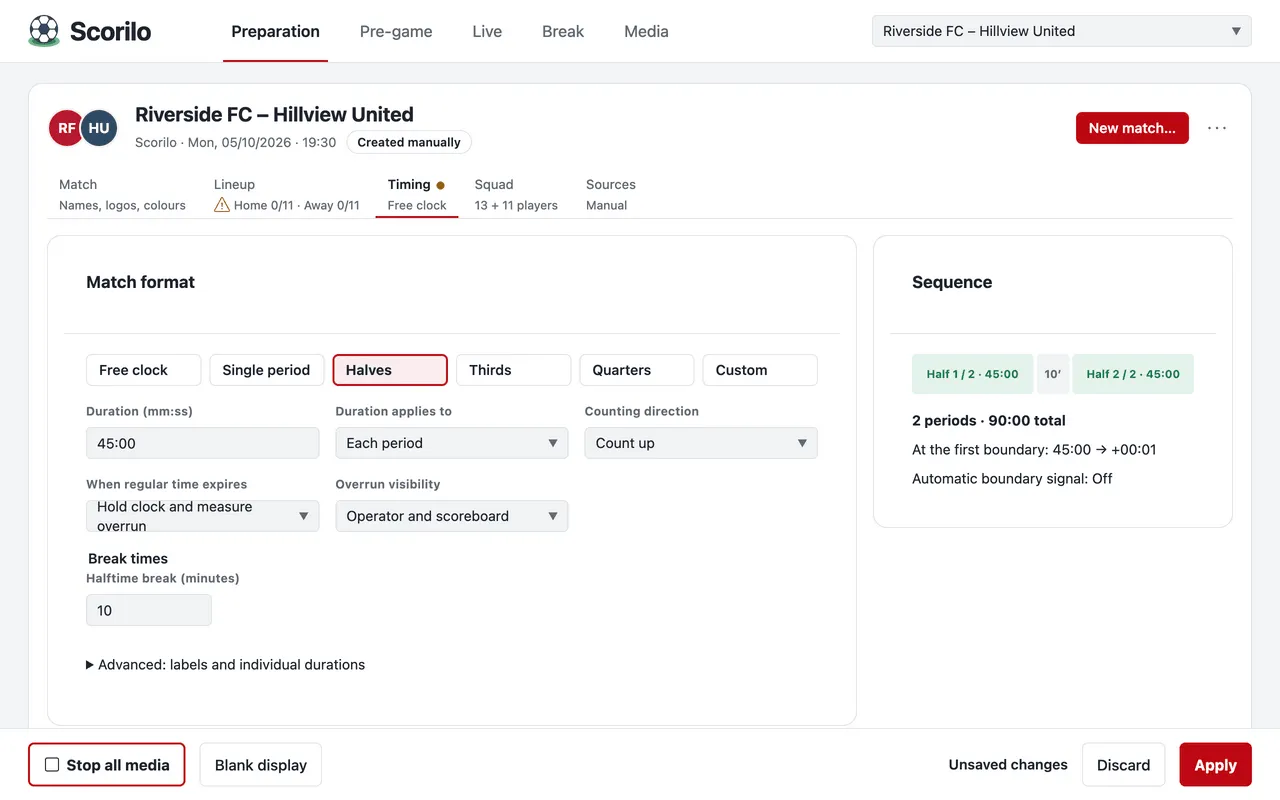Toggle the Stop all media checkbox
The width and height of the screenshot is (1280, 800).
tap(52, 765)
